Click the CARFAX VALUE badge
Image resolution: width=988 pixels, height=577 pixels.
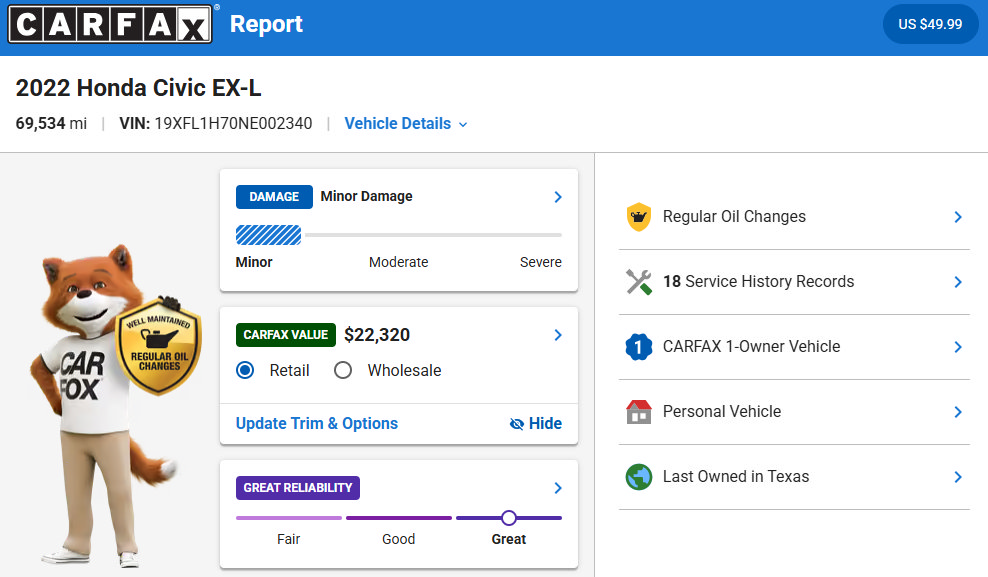(x=285, y=335)
